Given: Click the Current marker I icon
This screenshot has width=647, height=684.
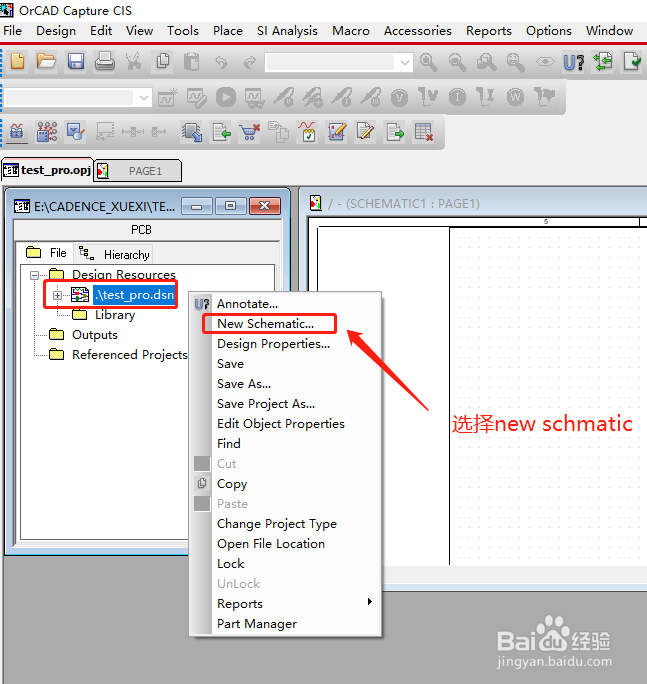Looking at the screenshot, I should (457, 97).
